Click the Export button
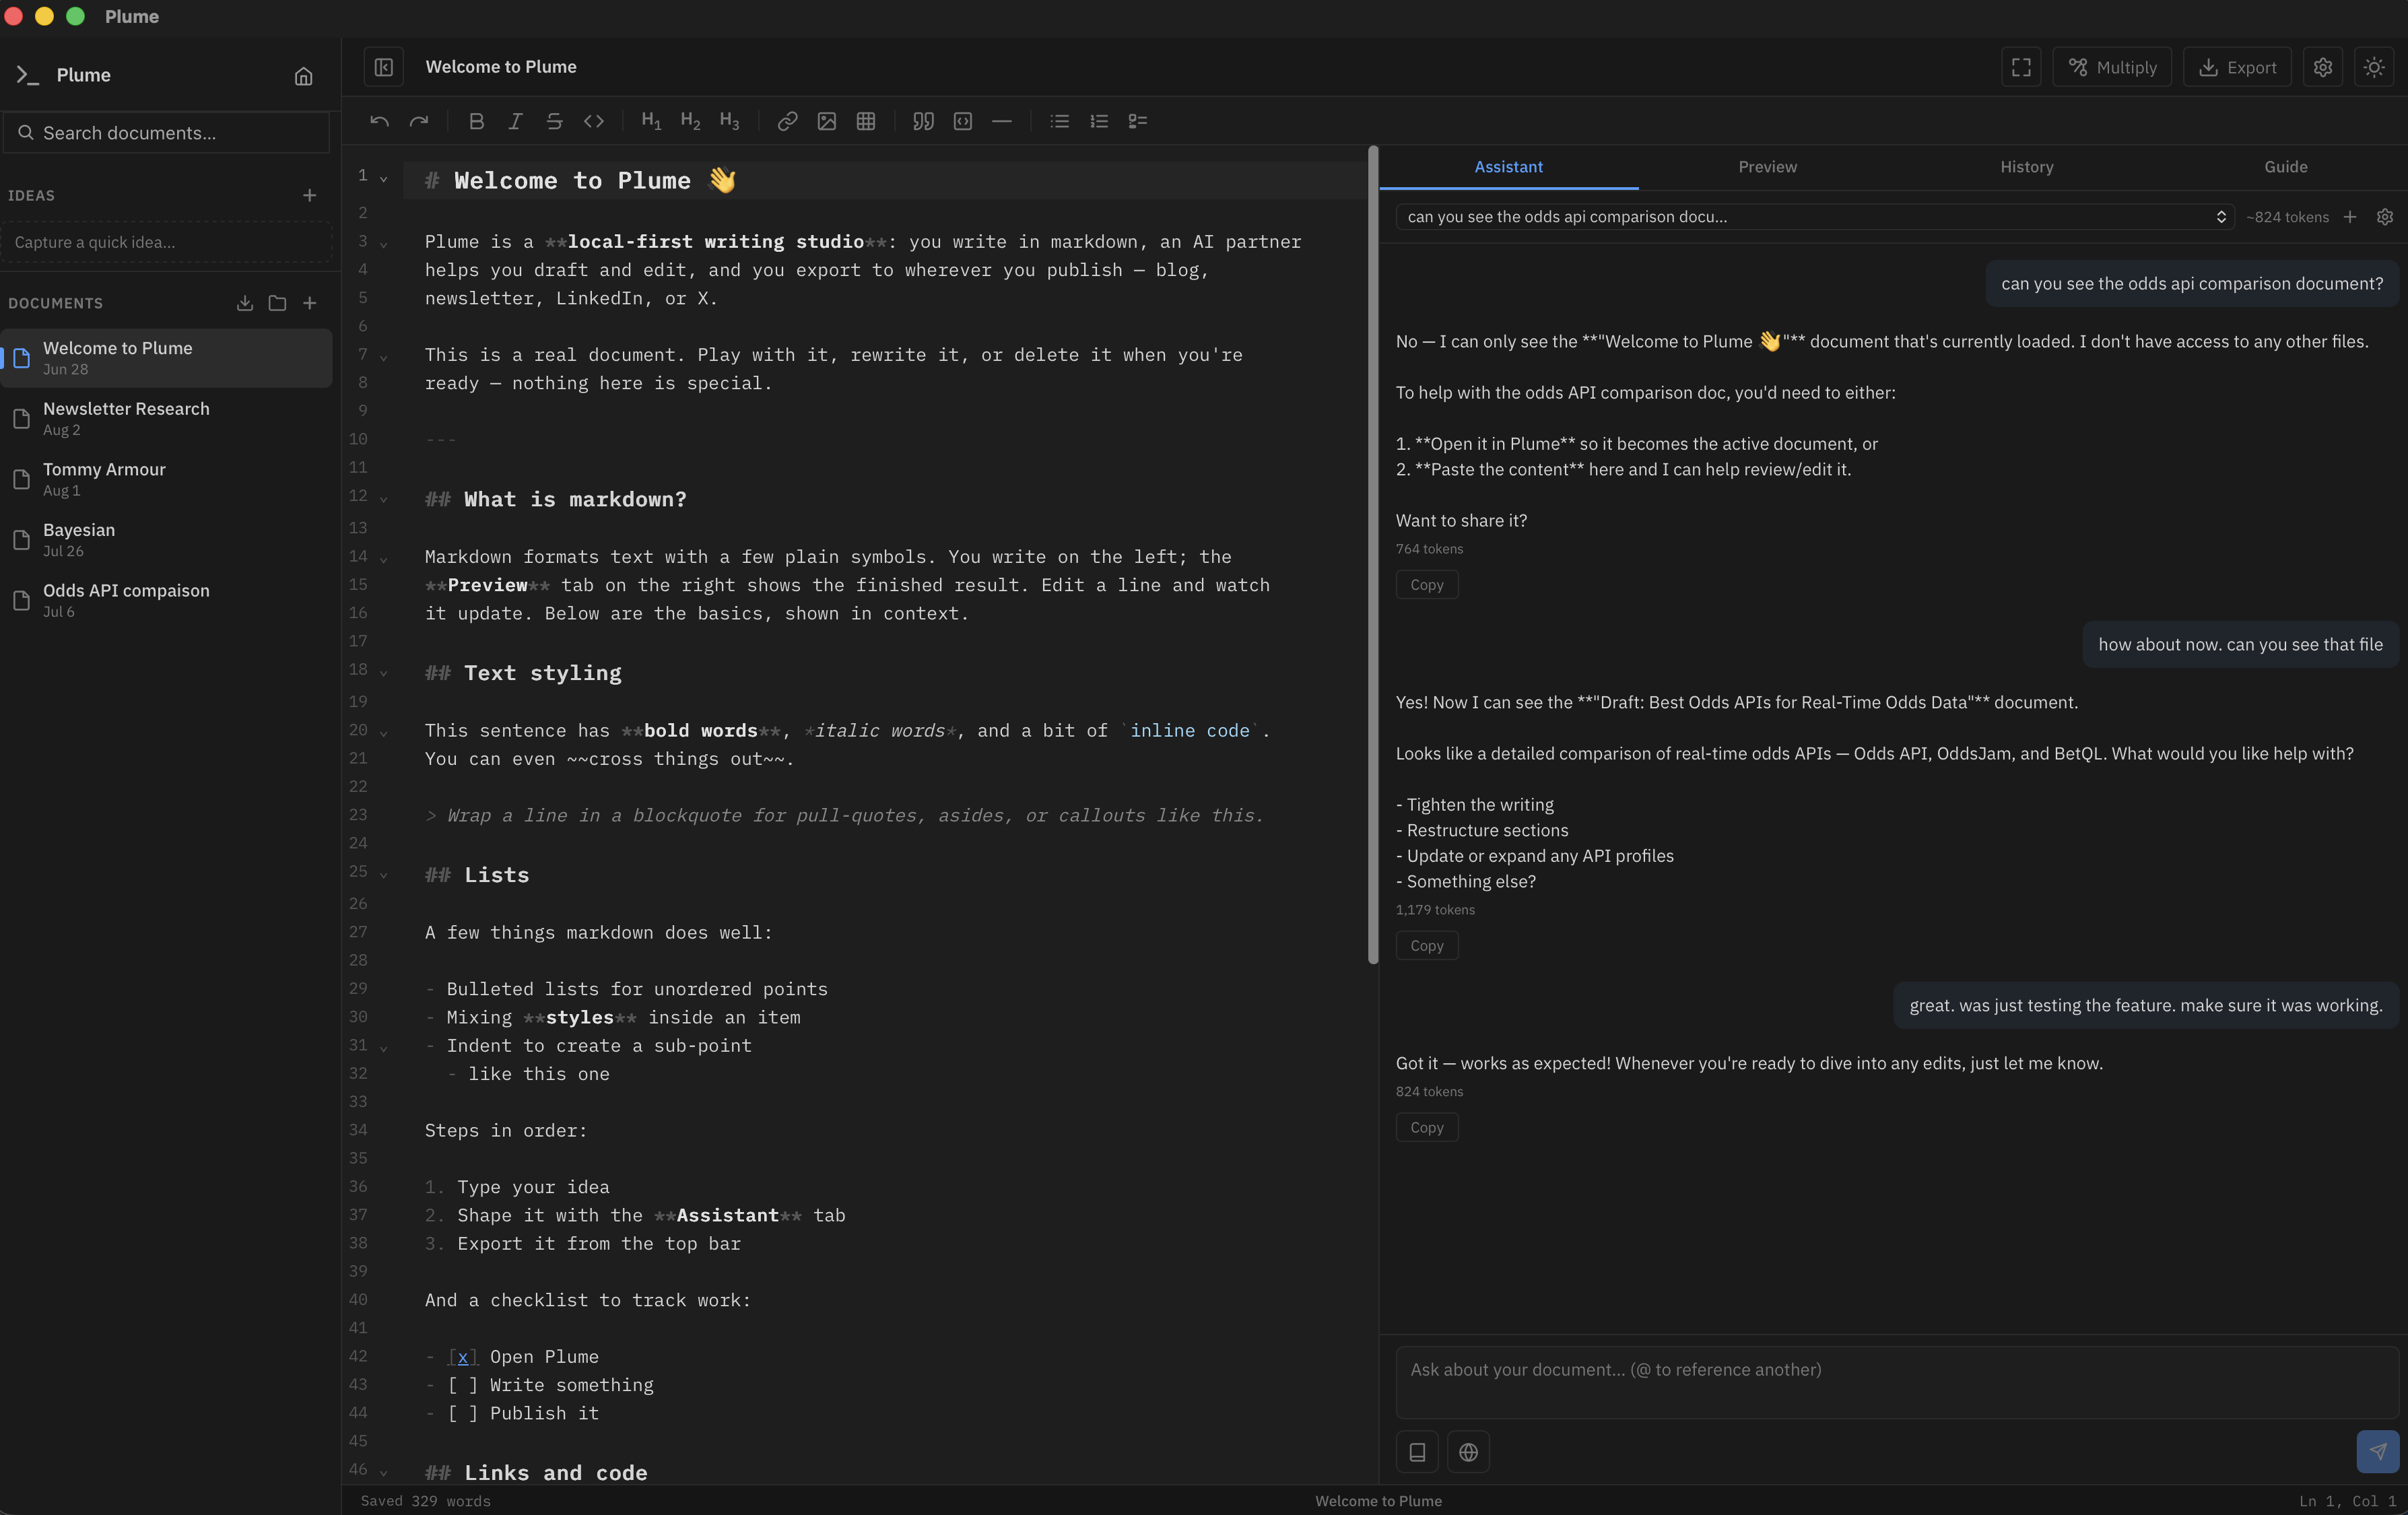 coord(2237,67)
